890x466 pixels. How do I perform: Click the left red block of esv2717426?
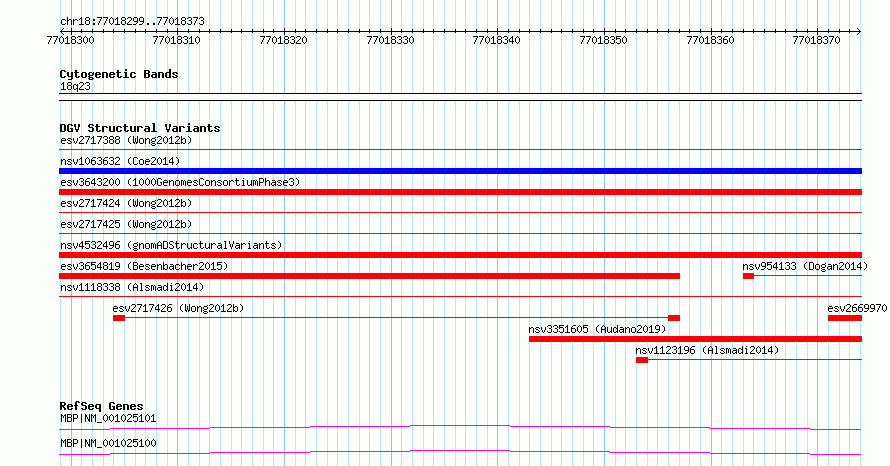click(x=119, y=318)
